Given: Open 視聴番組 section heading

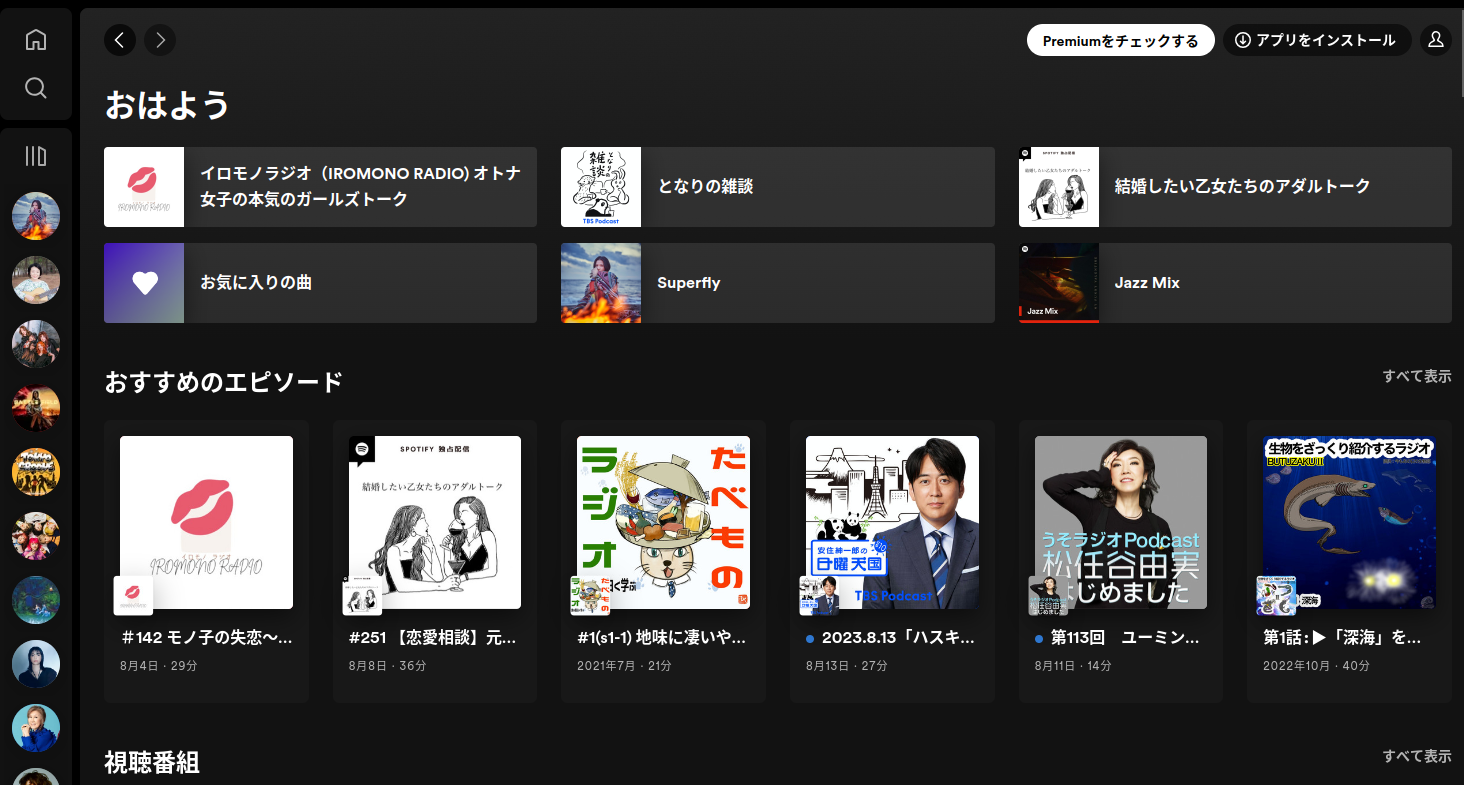Looking at the screenshot, I should (152, 763).
